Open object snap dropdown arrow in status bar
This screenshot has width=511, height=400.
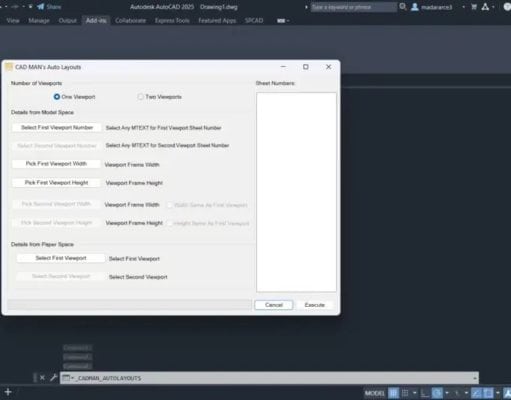(x=497, y=393)
